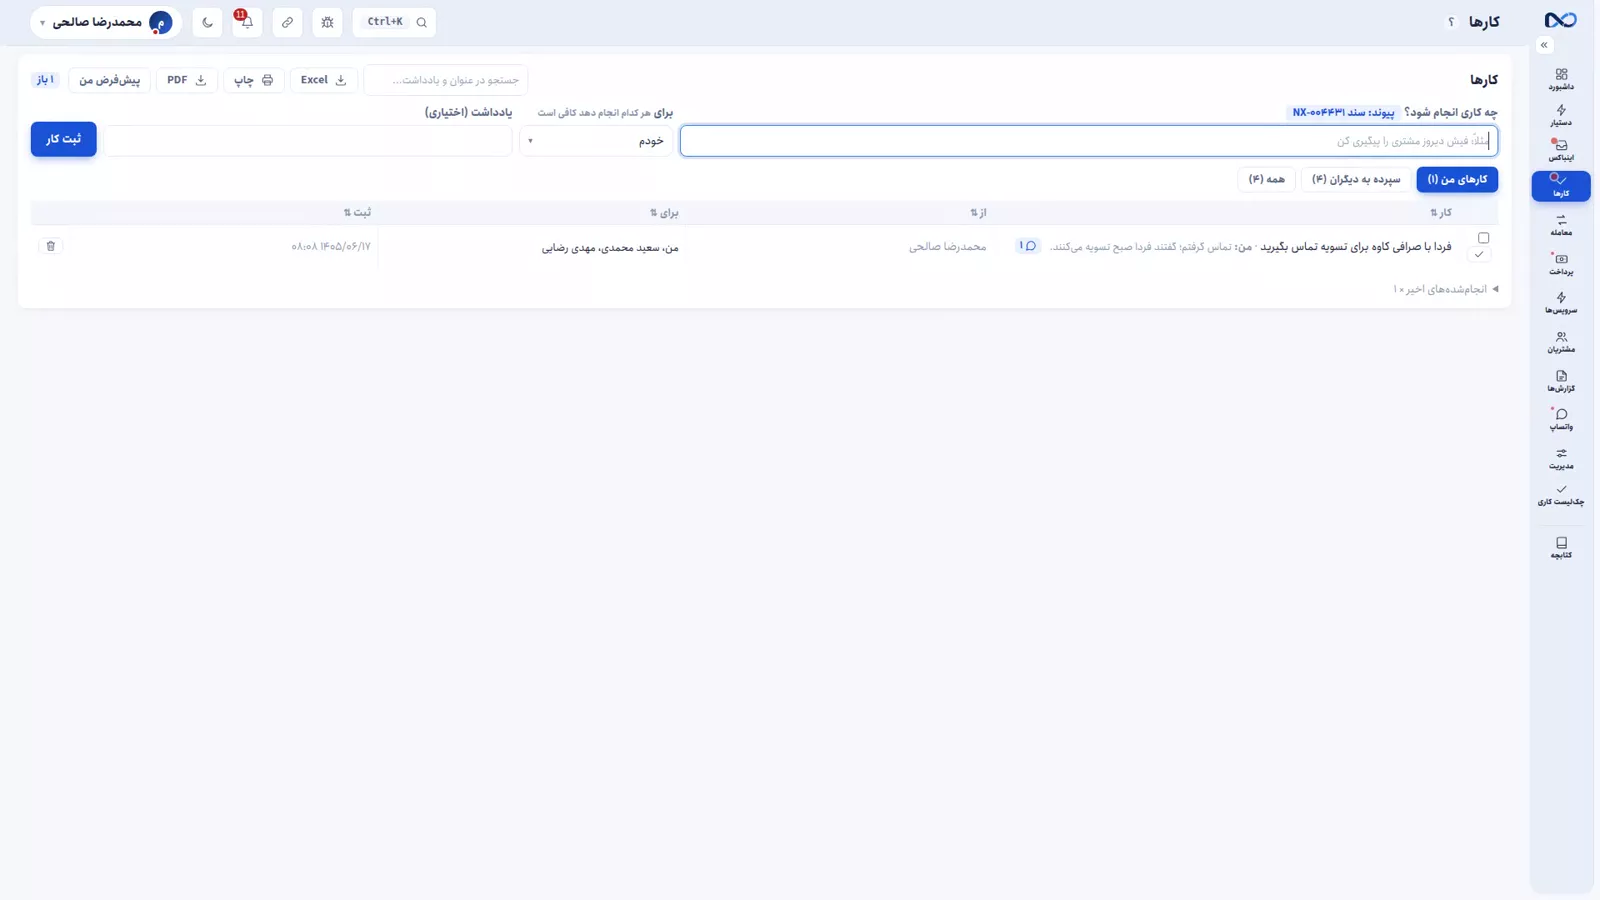Check the task row checkbox

pos(1484,238)
